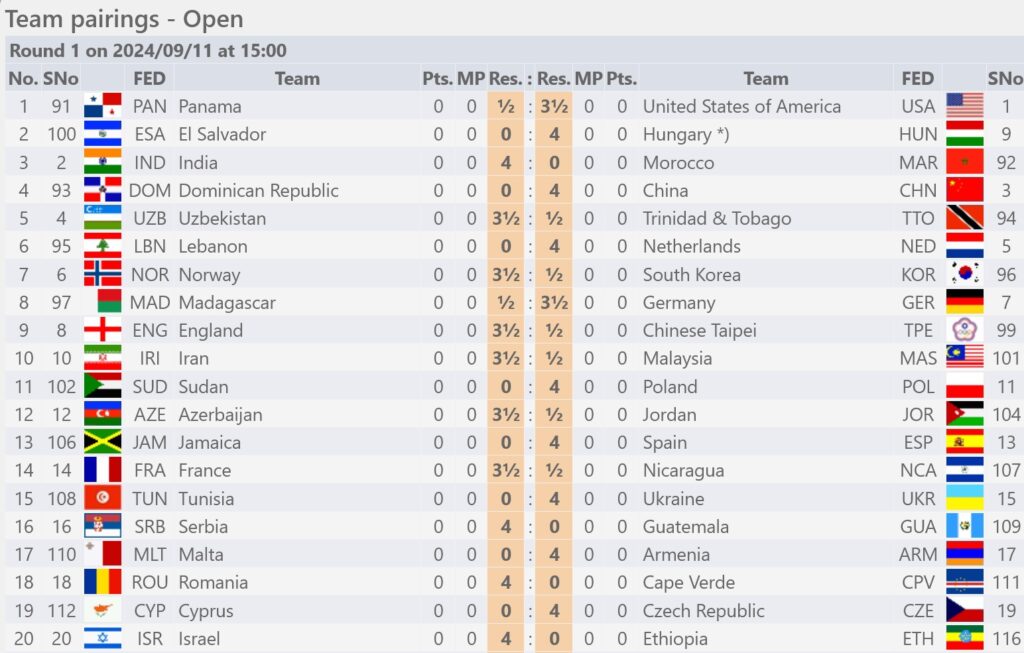The width and height of the screenshot is (1024, 653).
Task: Select the Azerbaijan team name
Action: pyautogui.click(x=220, y=415)
